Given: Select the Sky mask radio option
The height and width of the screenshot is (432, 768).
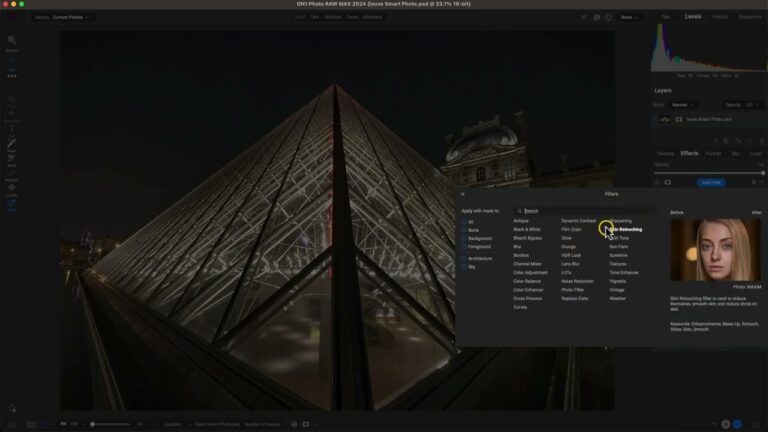Looking at the screenshot, I should [x=464, y=267].
